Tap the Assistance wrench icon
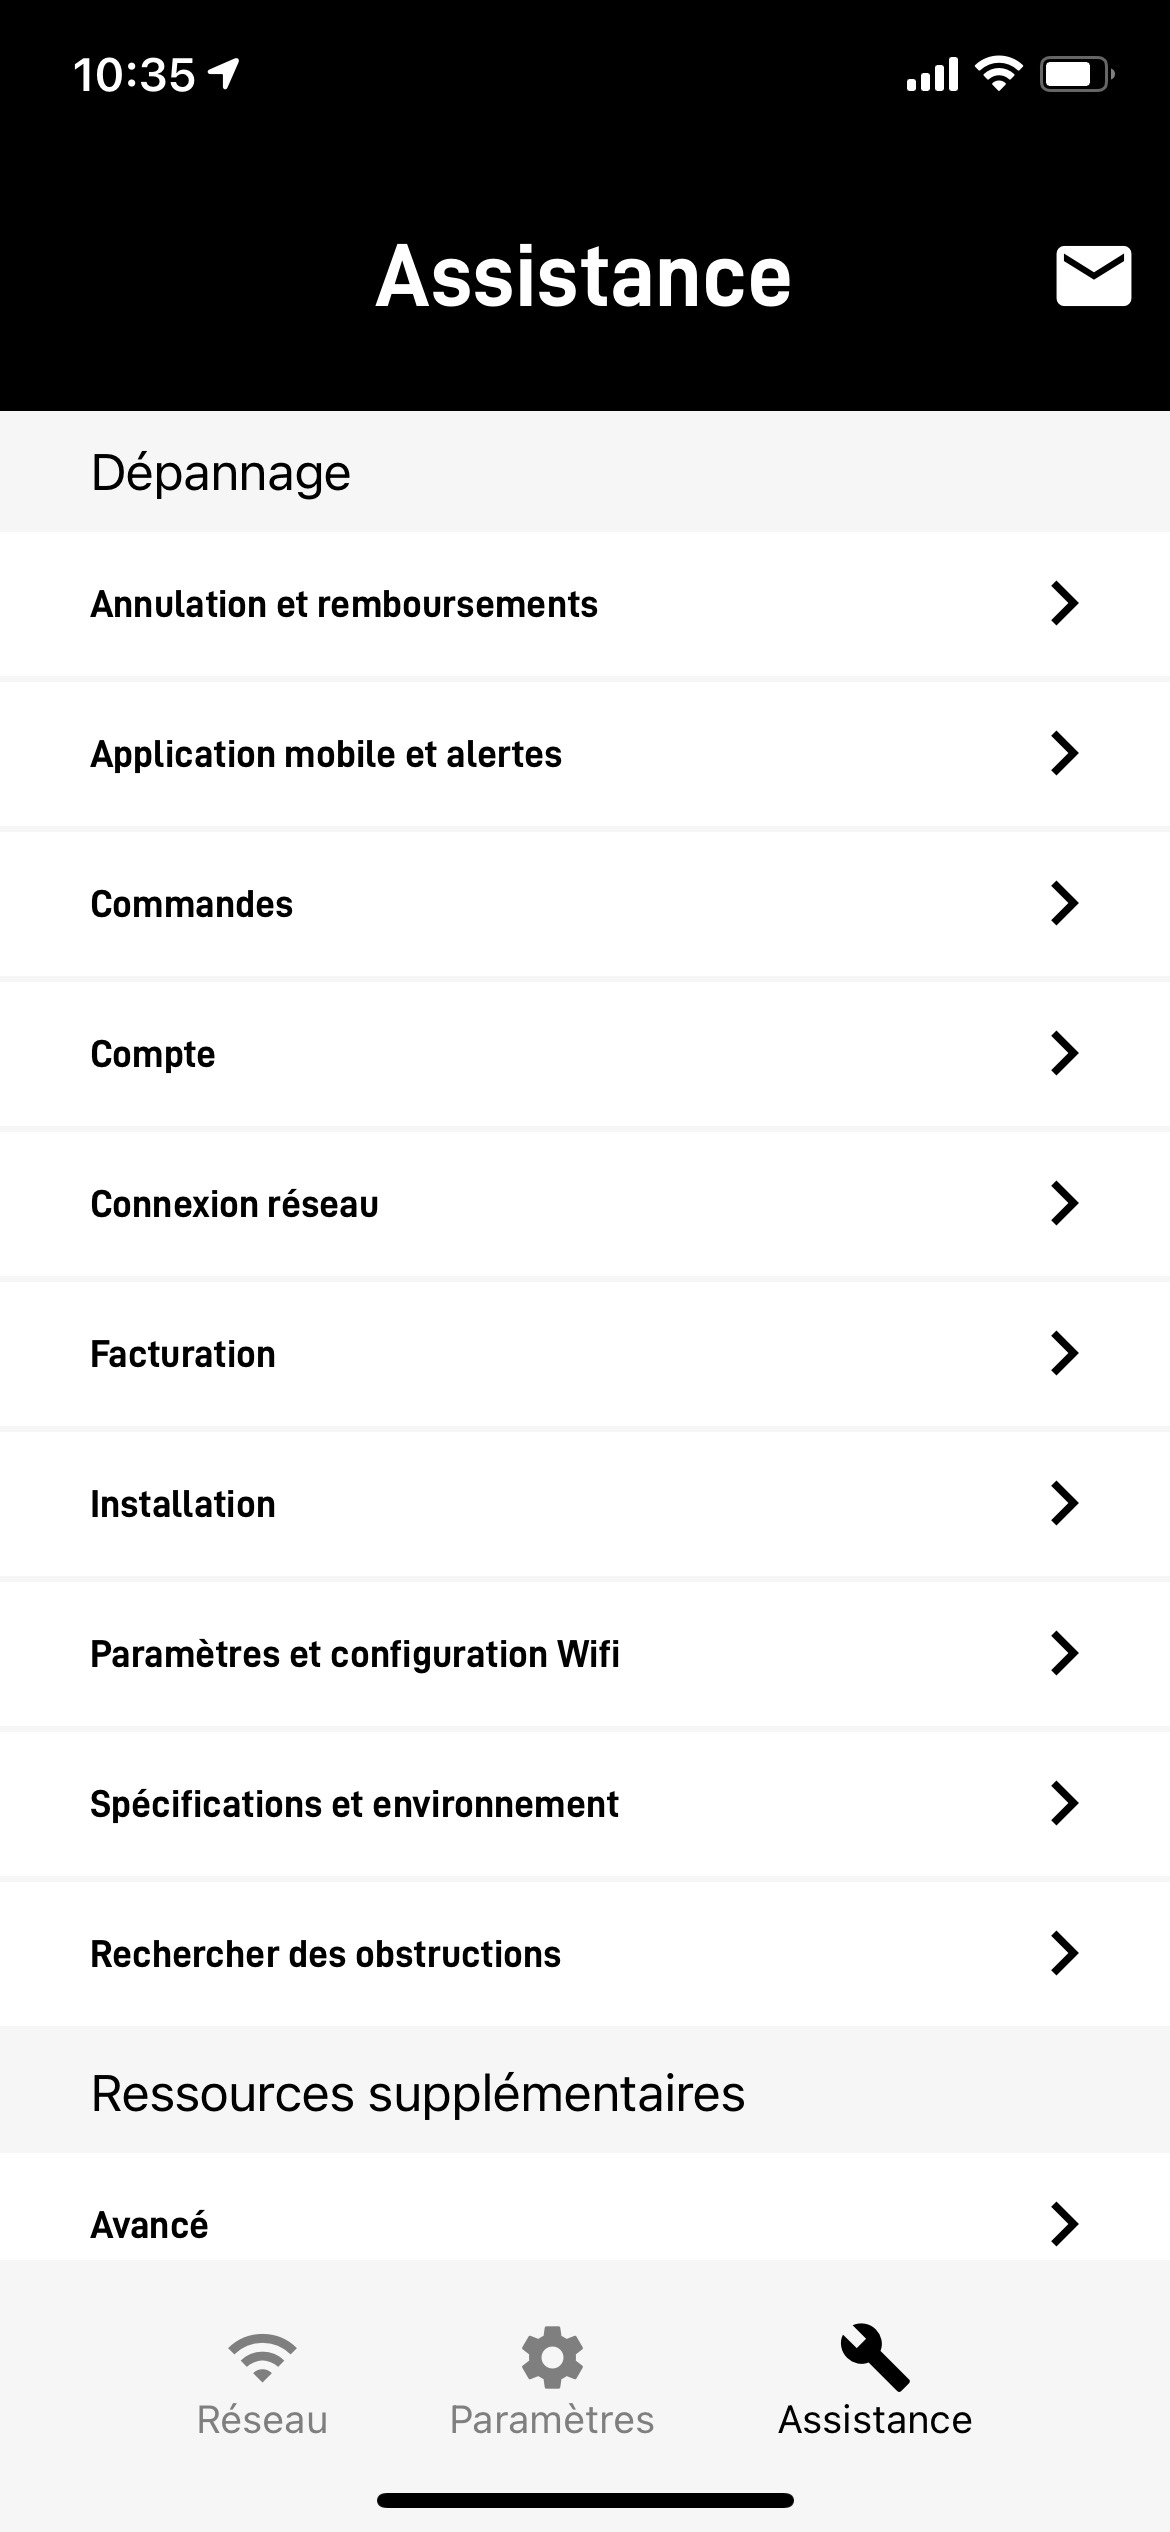This screenshot has height=2532, width=1170. [x=875, y=2357]
